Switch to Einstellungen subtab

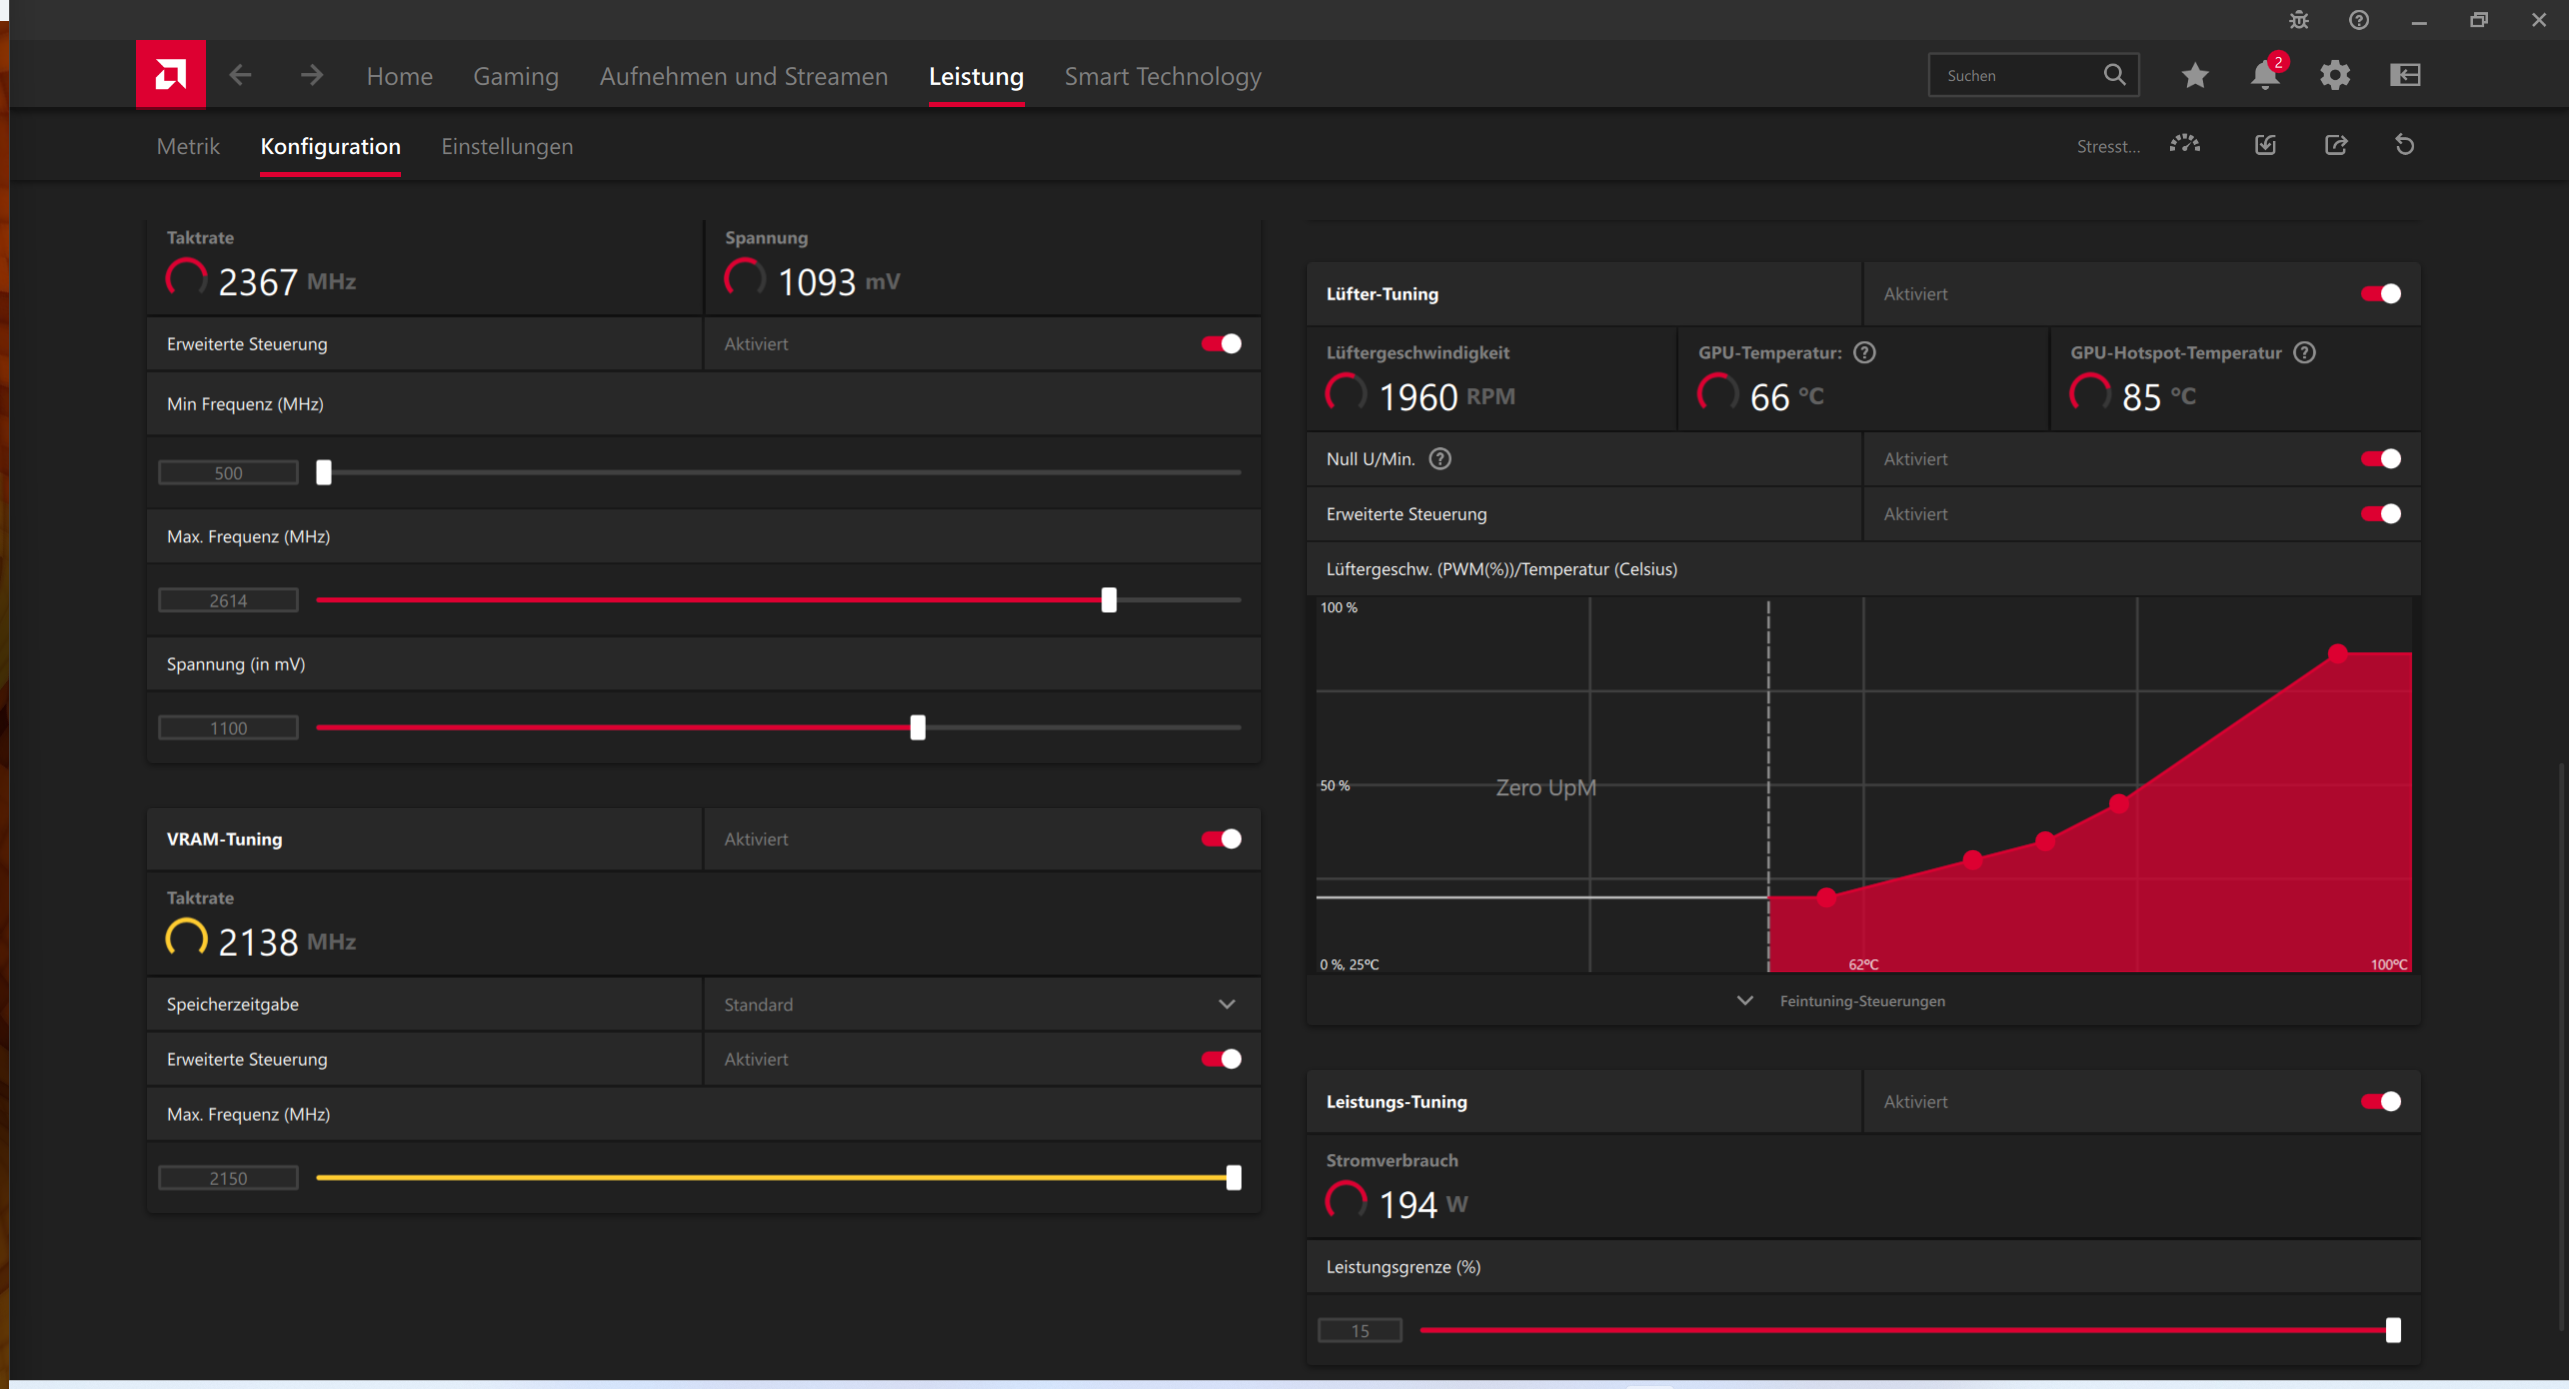coord(507,146)
